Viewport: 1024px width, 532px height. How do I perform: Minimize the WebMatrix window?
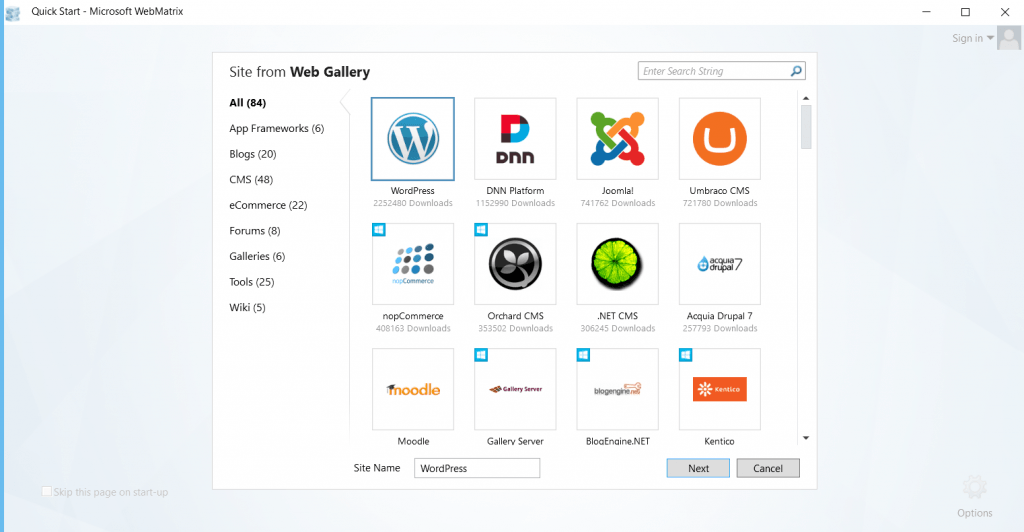926,12
